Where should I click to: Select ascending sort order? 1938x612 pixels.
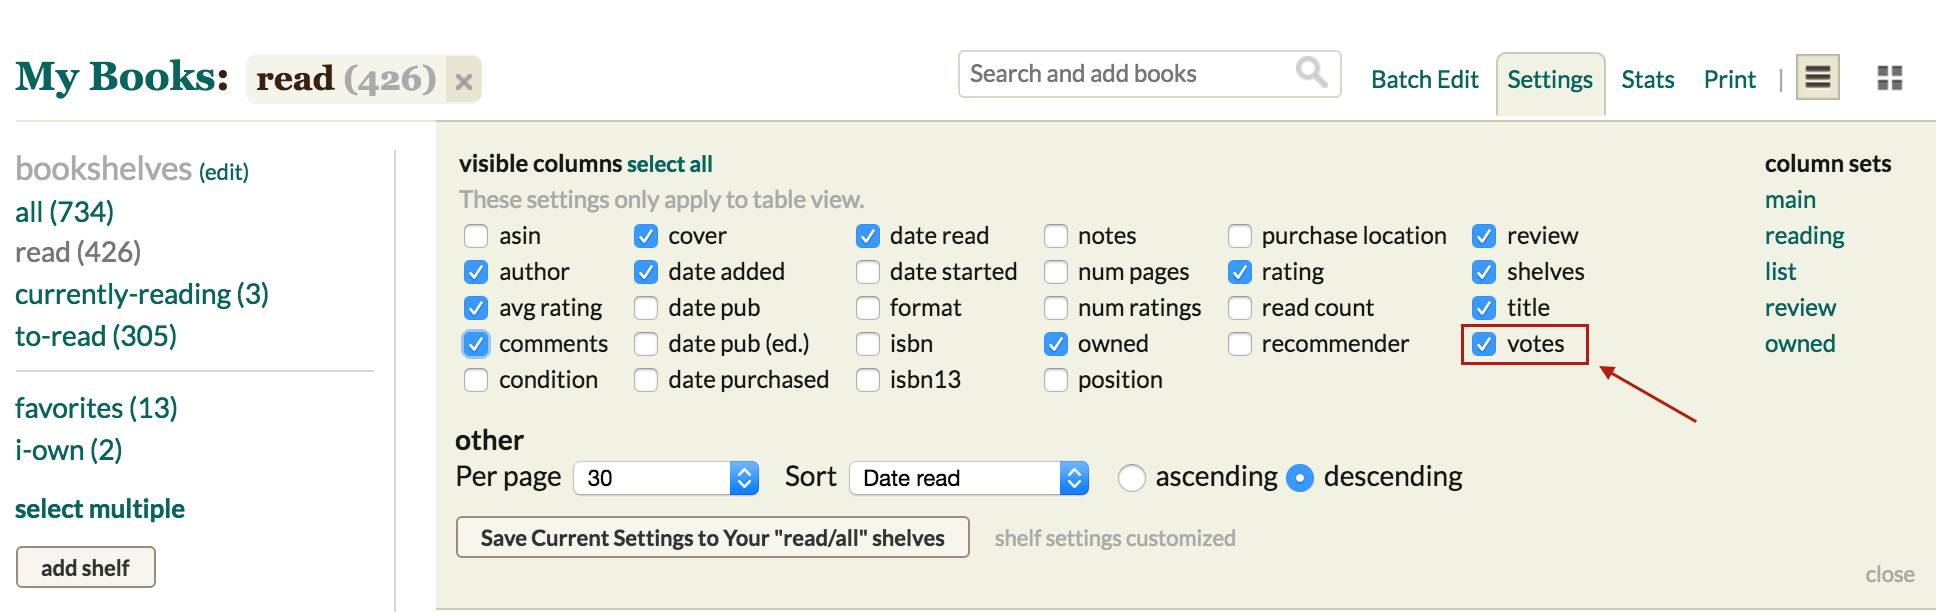click(1131, 478)
